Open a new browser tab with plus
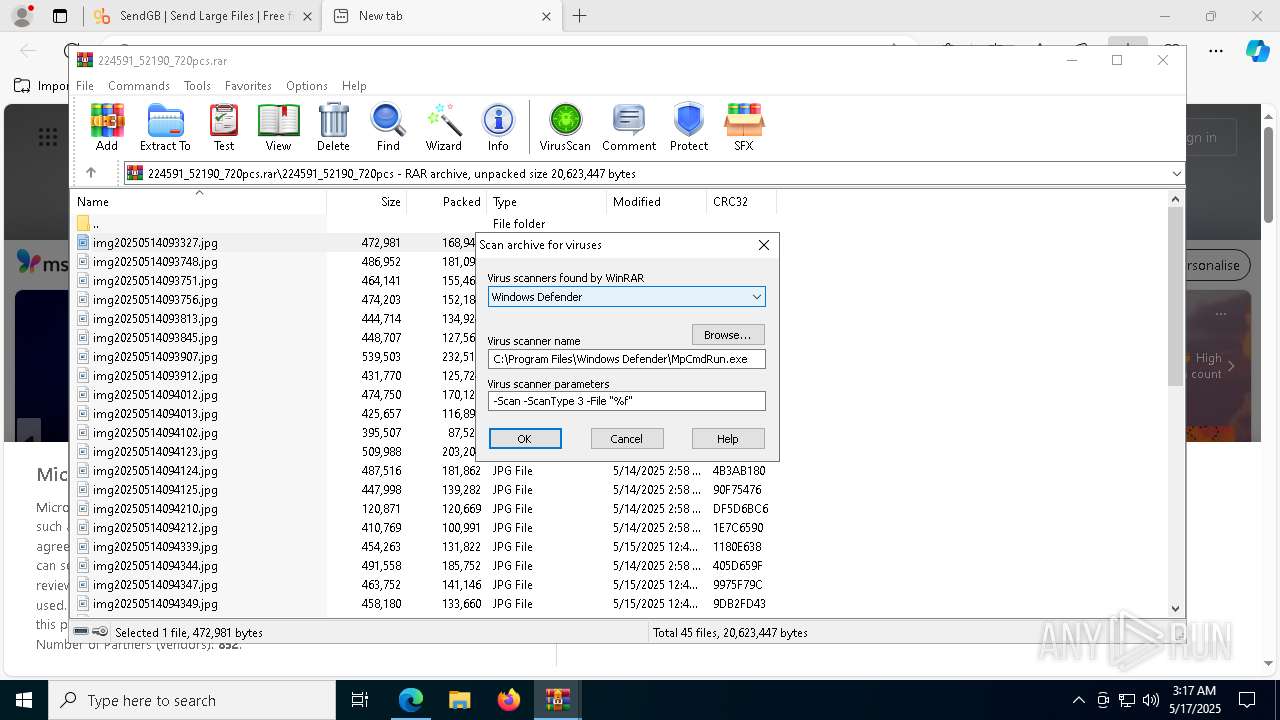The image size is (1280, 720). (x=579, y=16)
